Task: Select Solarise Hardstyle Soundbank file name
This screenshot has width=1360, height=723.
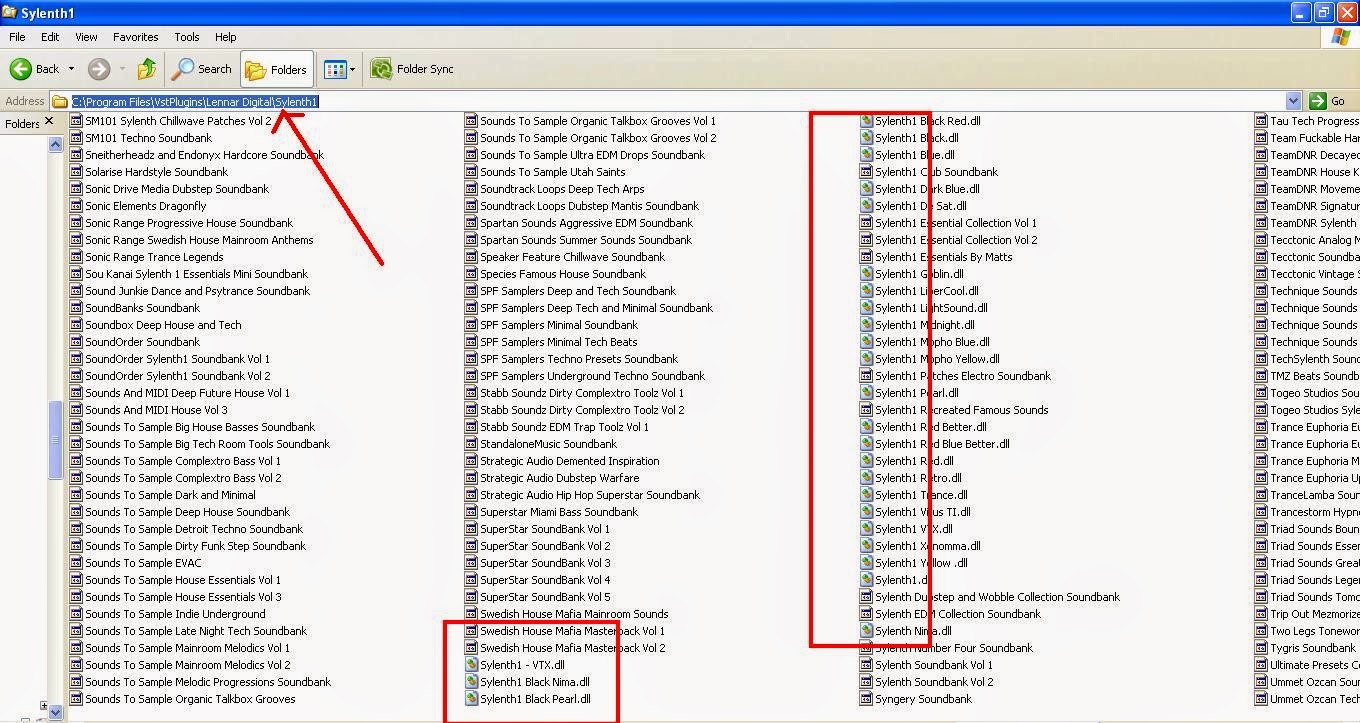Action: pos(156,172)
